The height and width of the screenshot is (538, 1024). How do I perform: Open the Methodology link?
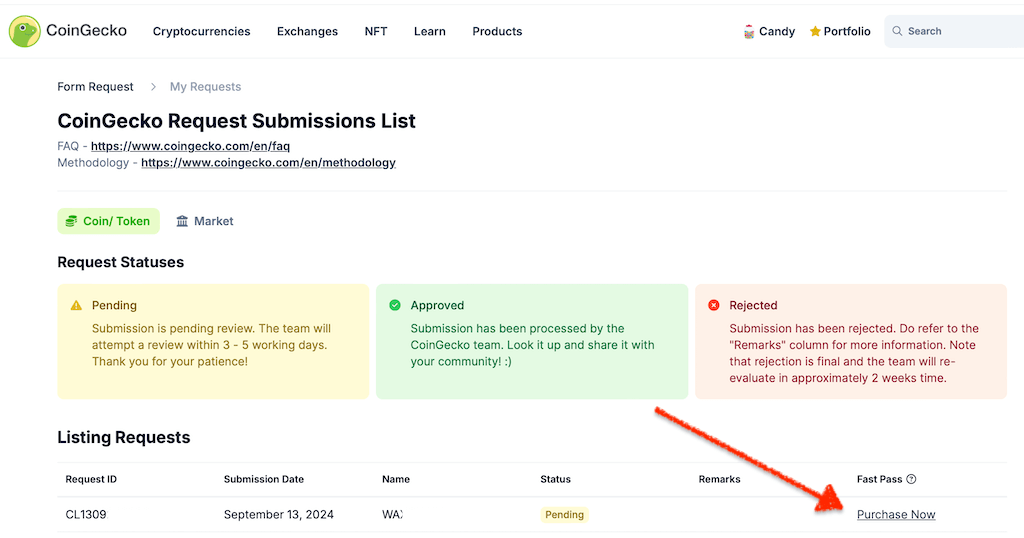[268, 163]
